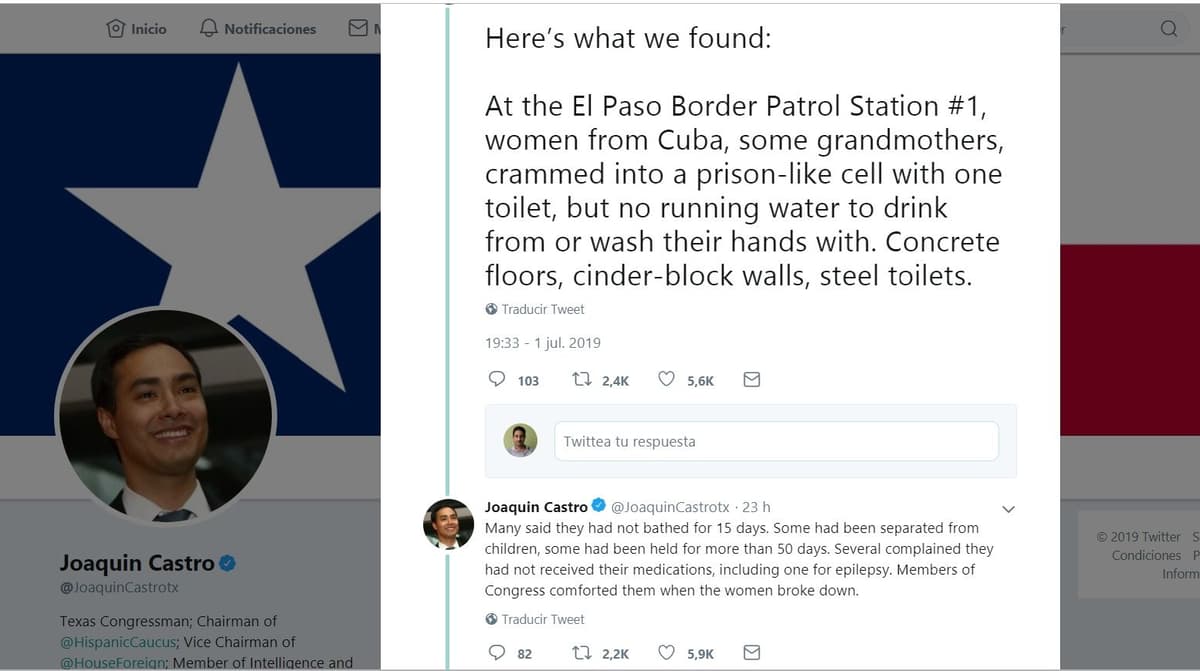
Task: Retweet the reply with 2,2K retweets
Action: tap(582, 653)
